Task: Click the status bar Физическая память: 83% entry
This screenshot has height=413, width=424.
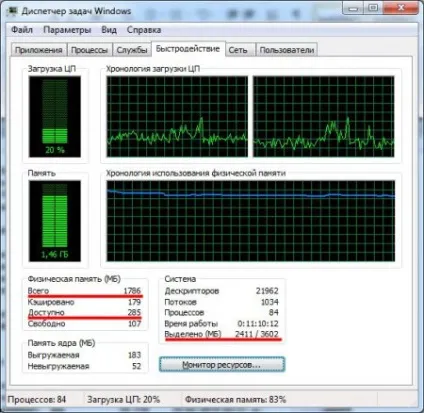Action: tap(235, 399)
